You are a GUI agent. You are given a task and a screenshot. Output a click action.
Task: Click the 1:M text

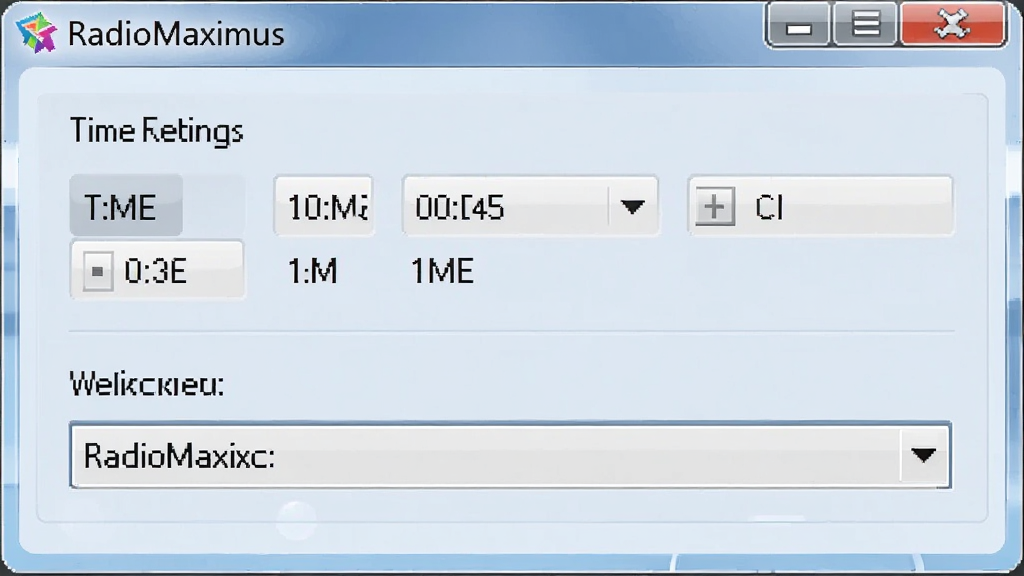(x=313, y=271)
